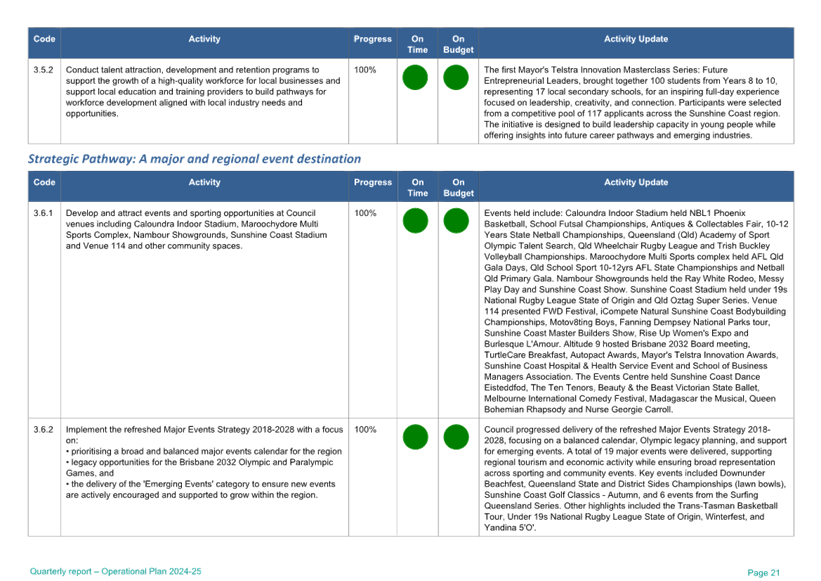Viewport: 821px width, 581px height.
Task: Click activity update text listing events held at venues
Action: (637, 310)
